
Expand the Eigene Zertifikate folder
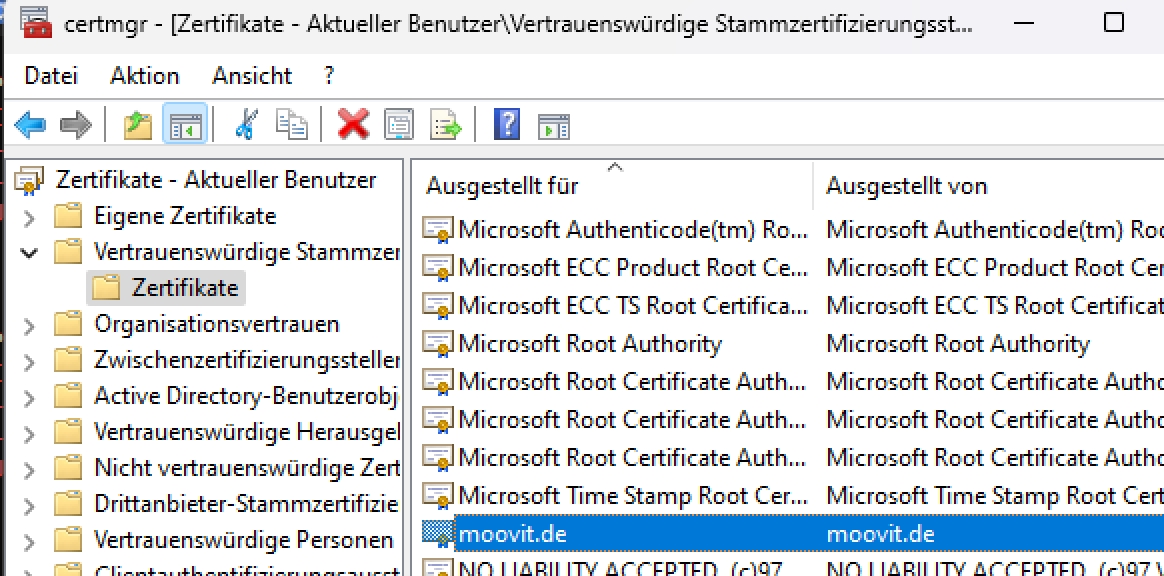coord(29,216)
